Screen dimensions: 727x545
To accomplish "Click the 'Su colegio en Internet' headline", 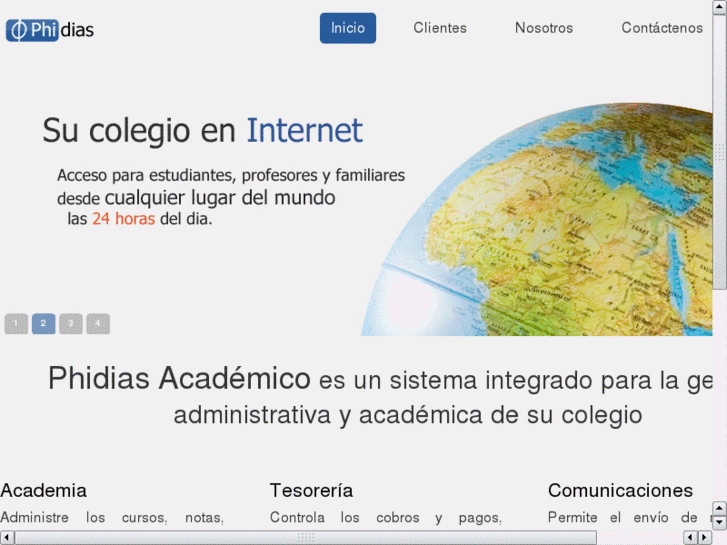I will pos(203,130).
